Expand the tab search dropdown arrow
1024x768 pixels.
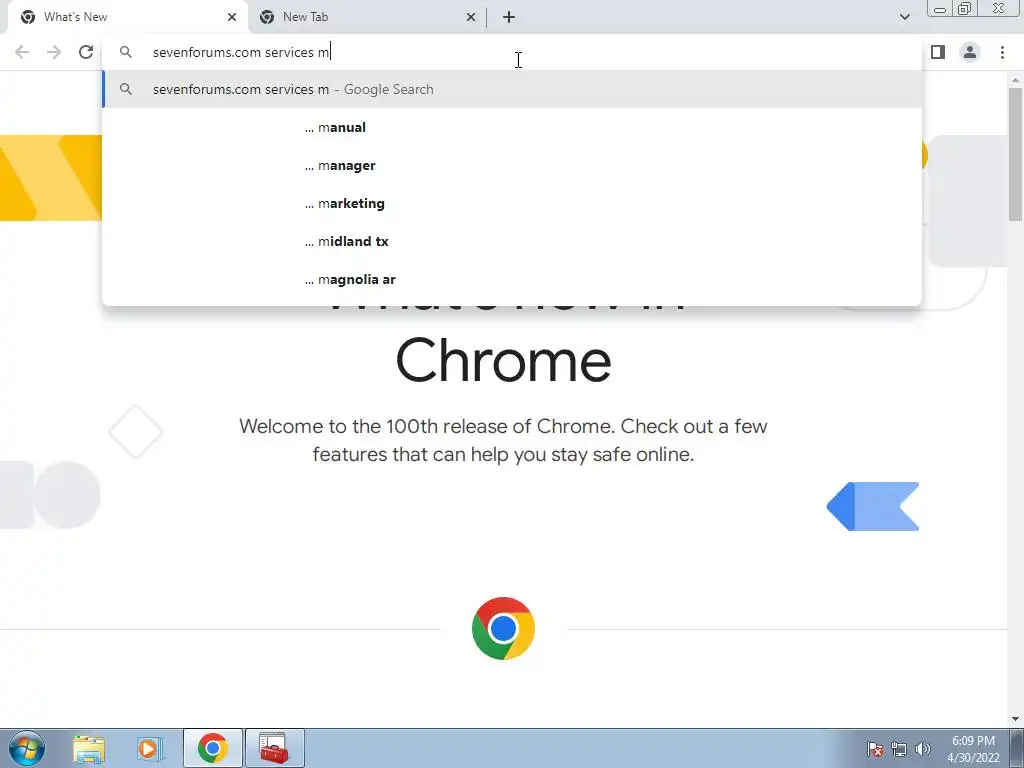click(x=904, y=17)
